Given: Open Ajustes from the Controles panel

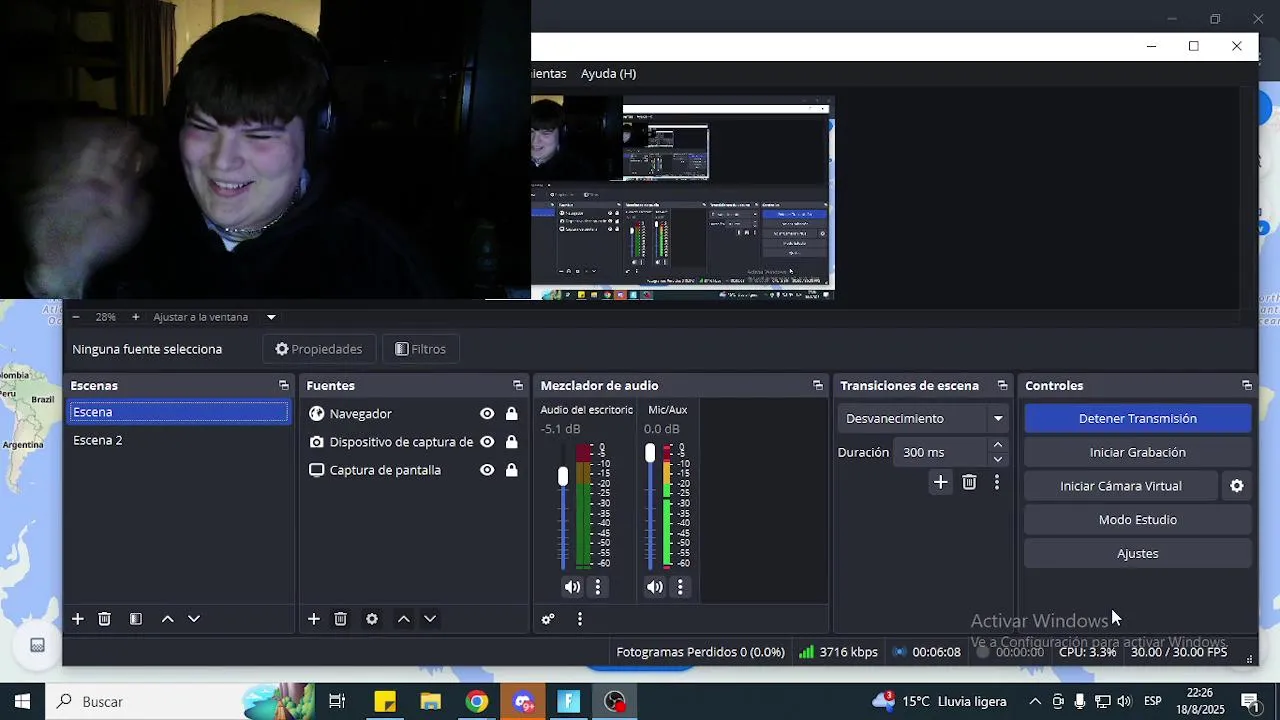Looking at the screenshot, I should click(x=1138, y=554).
